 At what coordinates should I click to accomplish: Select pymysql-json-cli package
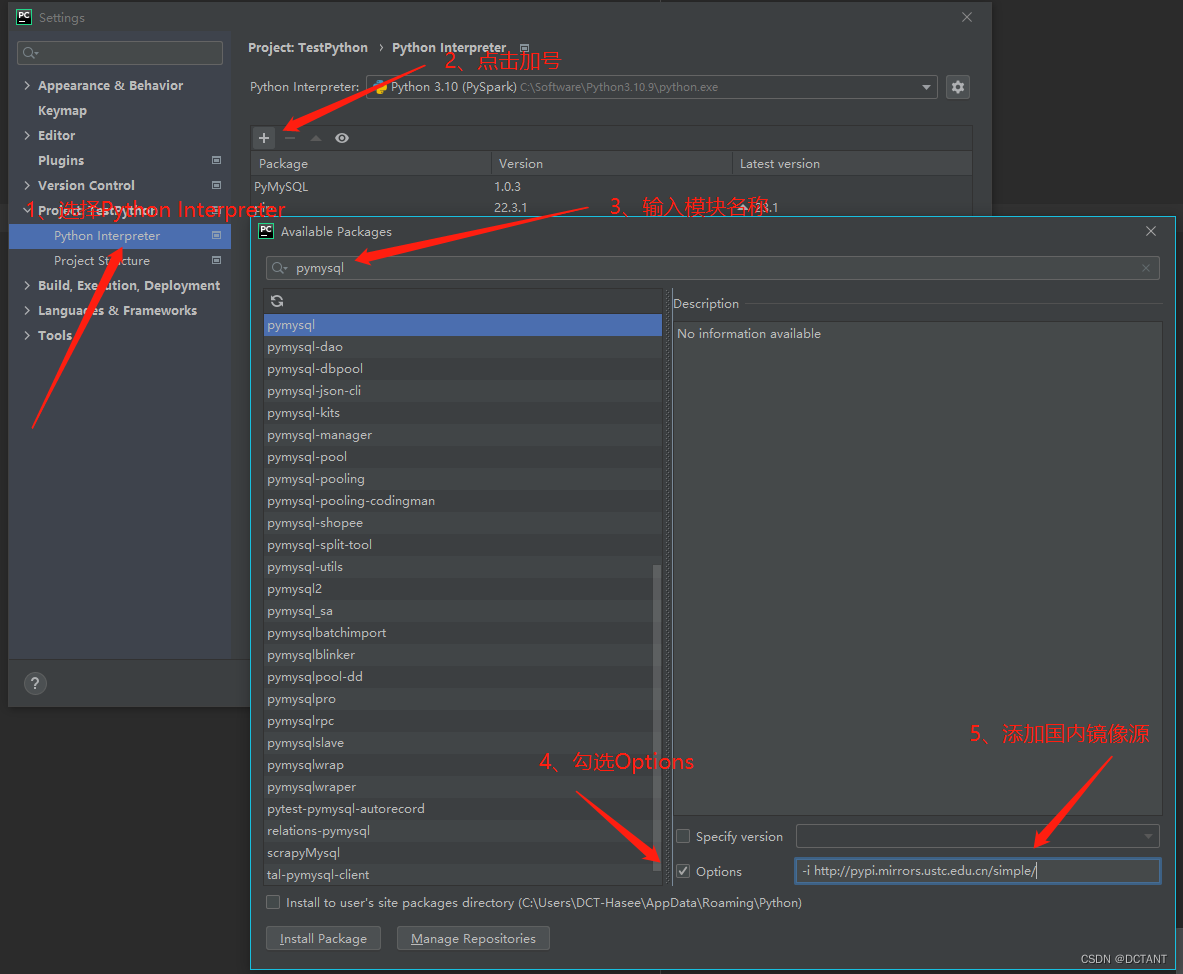click(x=462, y=391)
